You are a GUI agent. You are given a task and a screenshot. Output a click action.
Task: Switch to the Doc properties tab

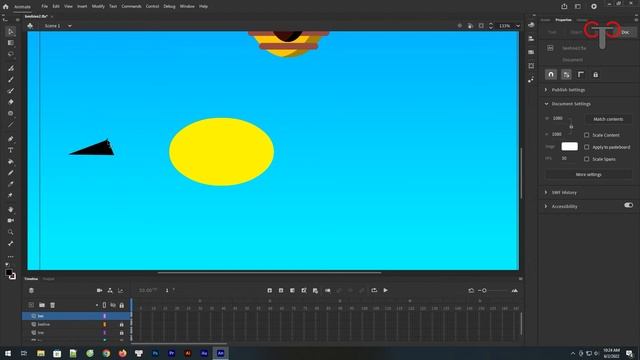click(x=625, y=32)
